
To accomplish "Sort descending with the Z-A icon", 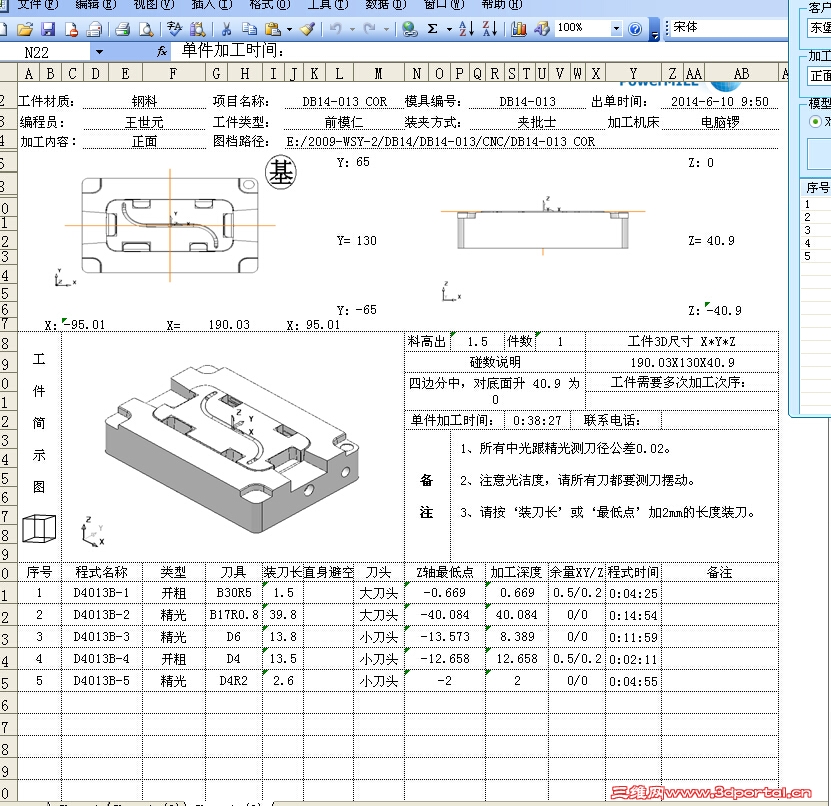I will 490,29.
